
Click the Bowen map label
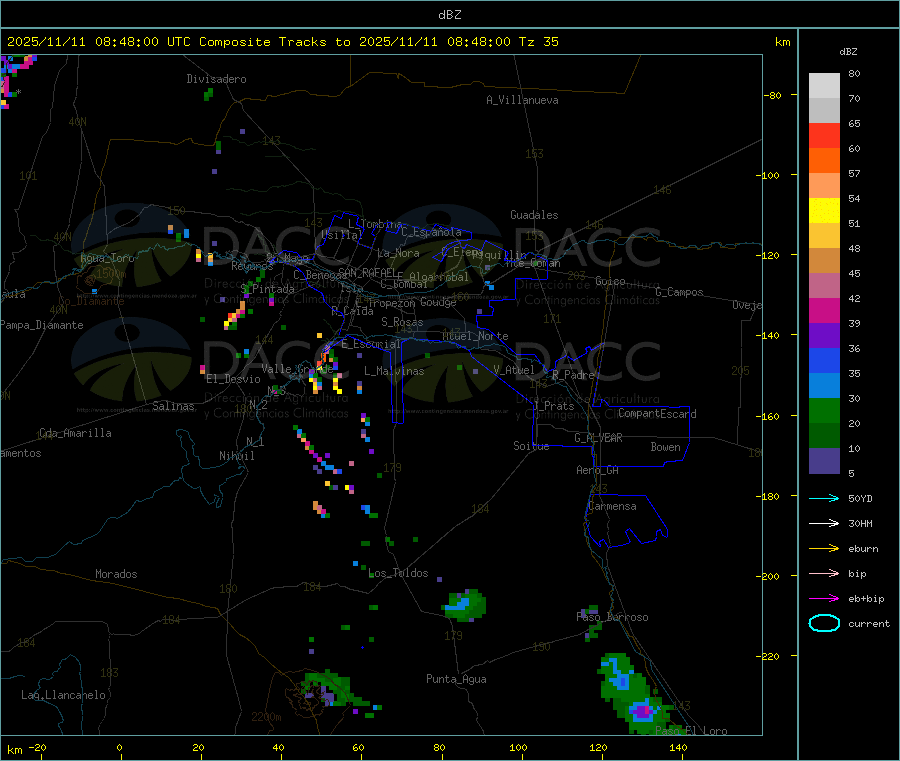click(666, 447)
